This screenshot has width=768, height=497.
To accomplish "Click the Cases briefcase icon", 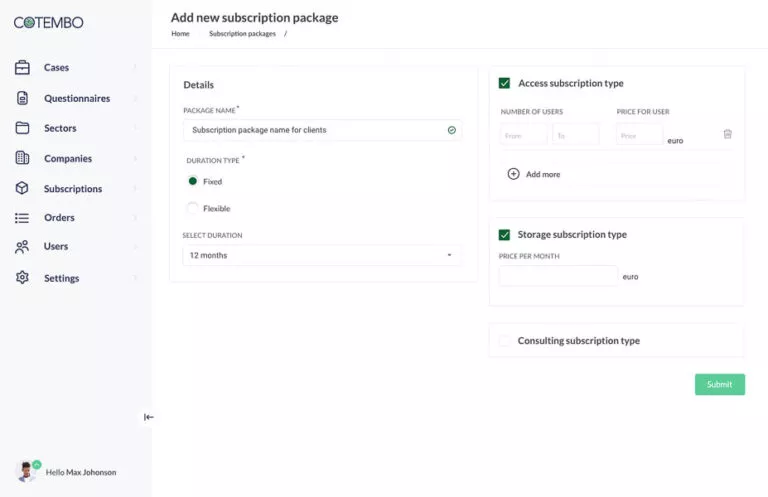I will coord(22,68).
